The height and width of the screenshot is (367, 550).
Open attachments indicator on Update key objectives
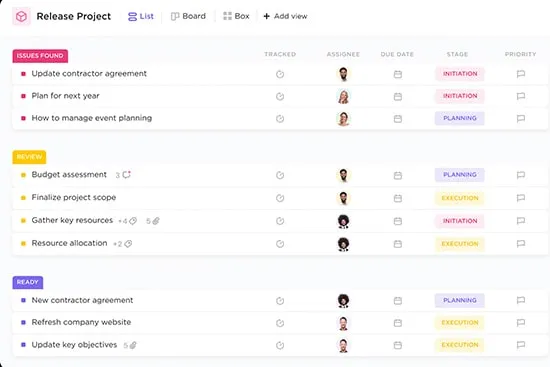click(130, 345)
